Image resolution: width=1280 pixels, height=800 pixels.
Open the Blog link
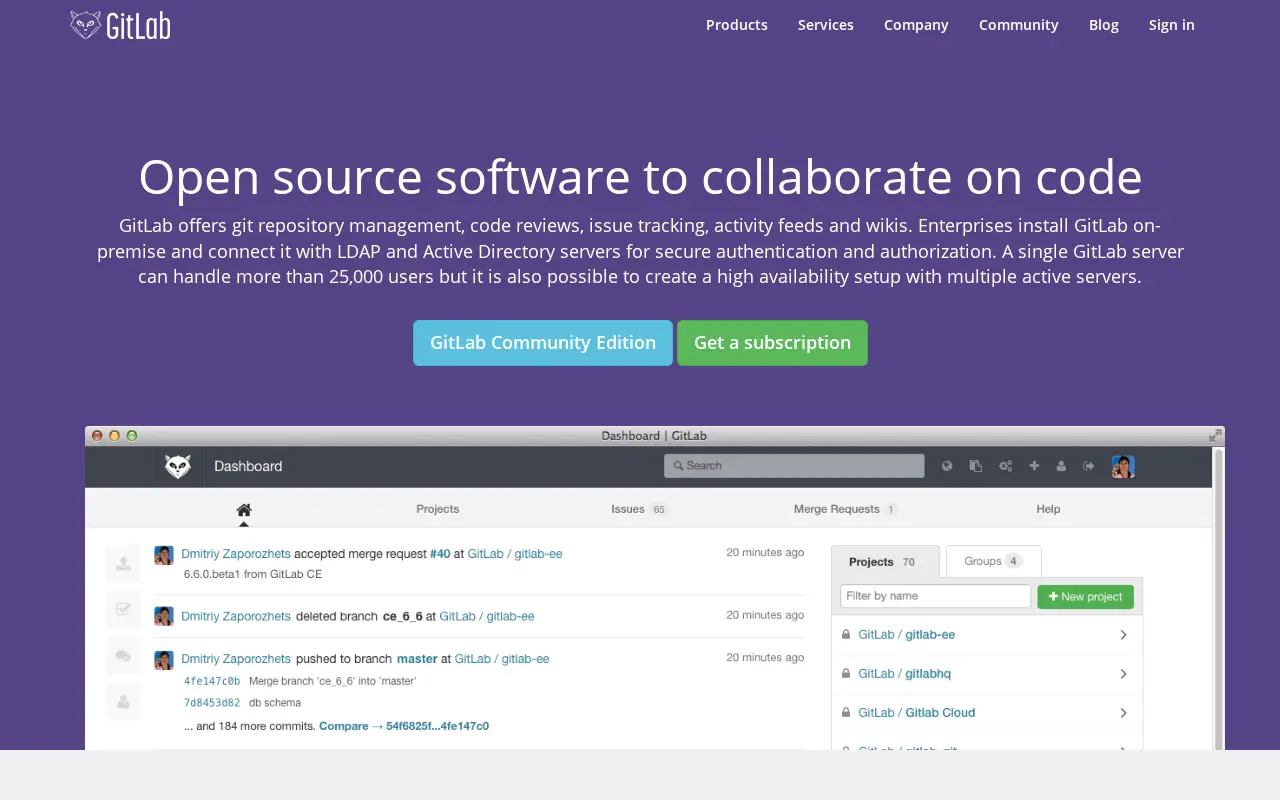click(x=1104, y=25)
